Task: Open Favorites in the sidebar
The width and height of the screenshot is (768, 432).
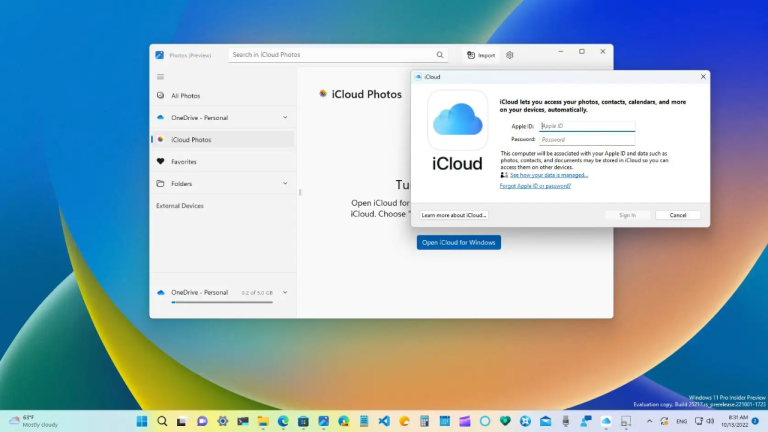Action: click(223, 162)
